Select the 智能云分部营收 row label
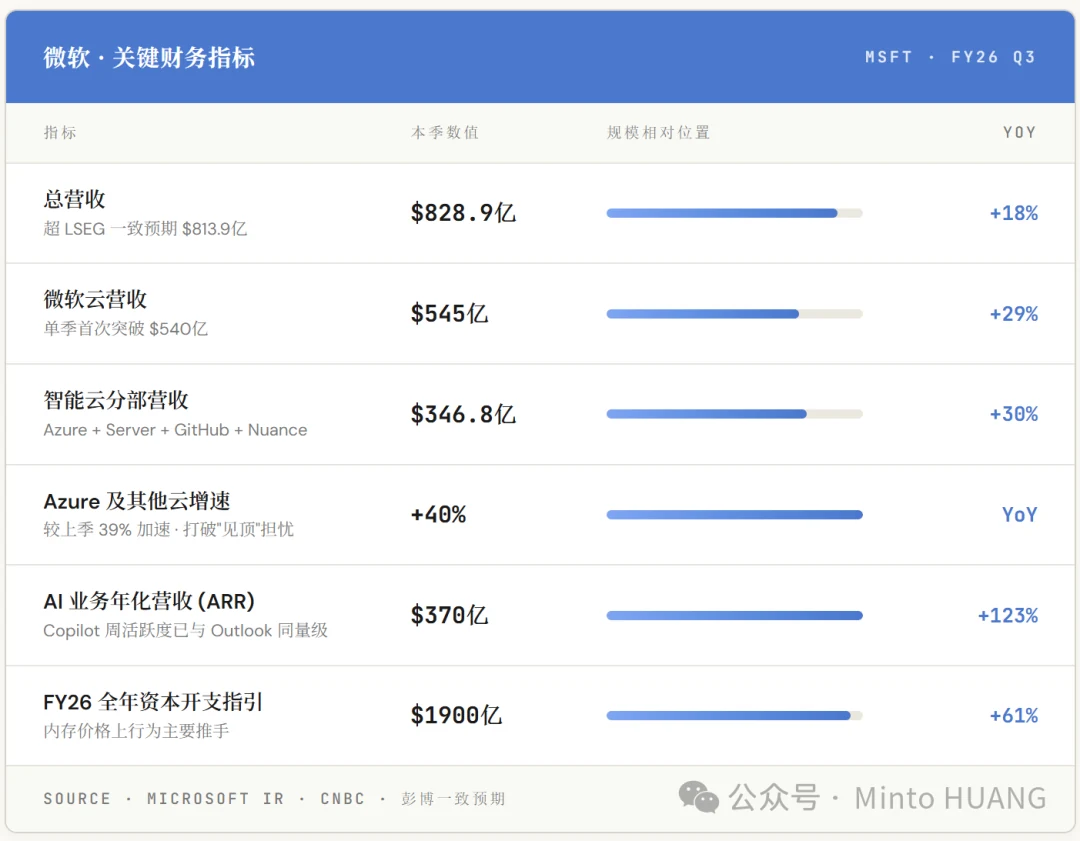This screenshot has width=1080, height=841. (x=116, y=400)
